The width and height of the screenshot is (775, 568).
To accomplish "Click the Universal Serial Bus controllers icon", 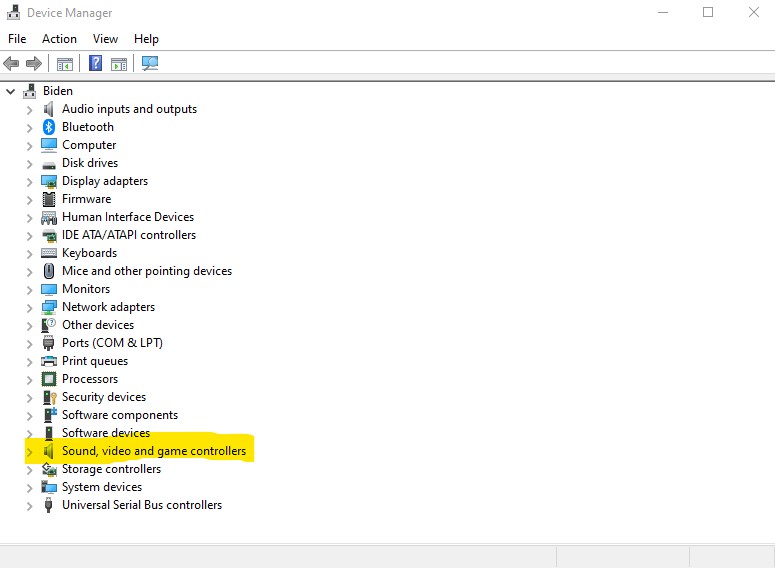I will pyautogui.click(x=49, y=505).
